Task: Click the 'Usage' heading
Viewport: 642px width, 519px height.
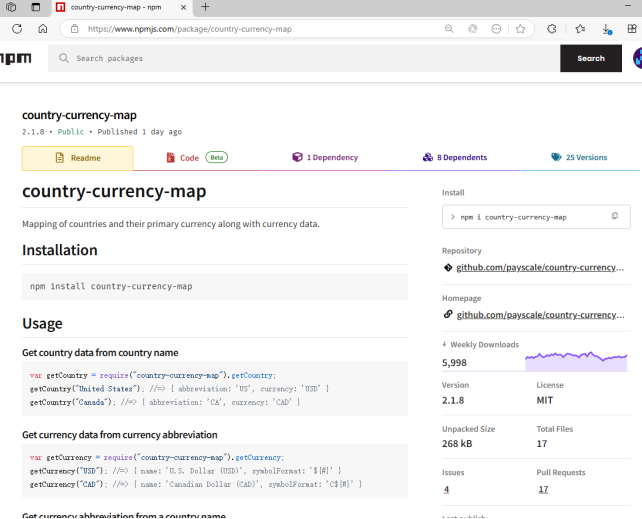Action: pos(42,324)
